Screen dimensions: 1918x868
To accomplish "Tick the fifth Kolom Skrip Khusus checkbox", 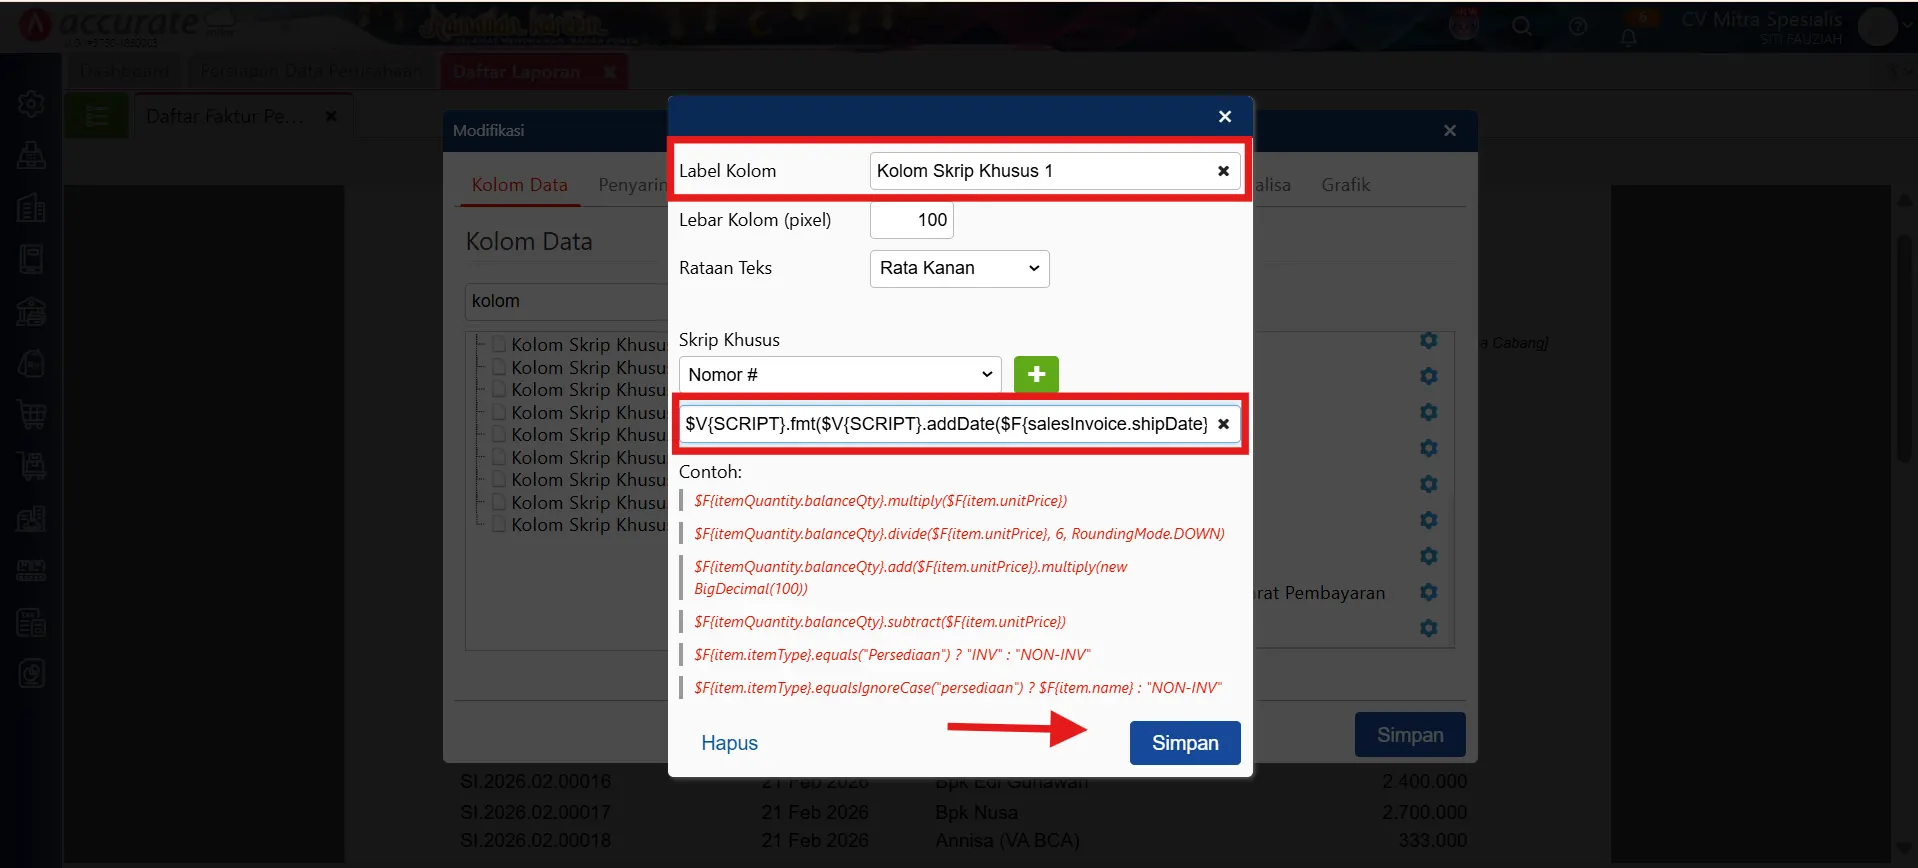I will coord(499,434).
